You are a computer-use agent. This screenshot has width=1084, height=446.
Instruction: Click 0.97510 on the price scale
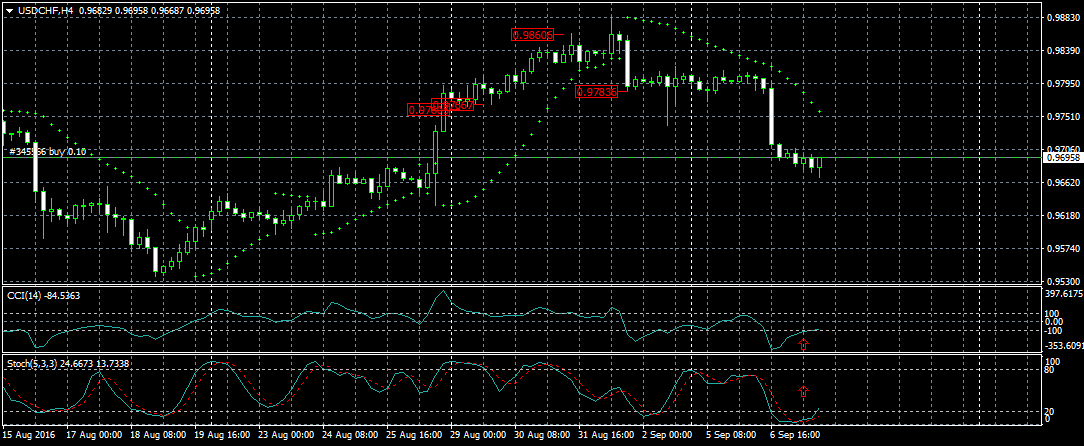click(x=1062, y=117)
